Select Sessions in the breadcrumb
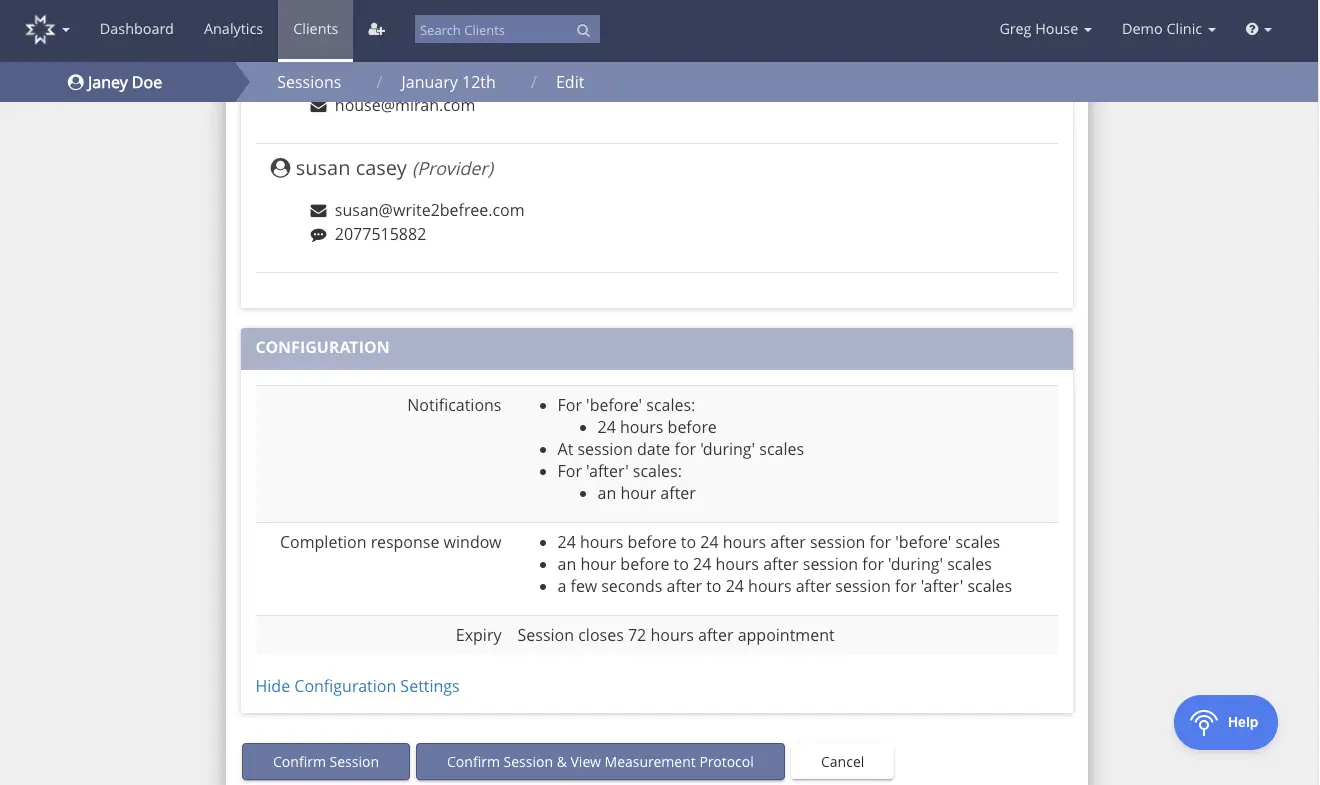The image size is (1320, 785). tap(309, 82)
